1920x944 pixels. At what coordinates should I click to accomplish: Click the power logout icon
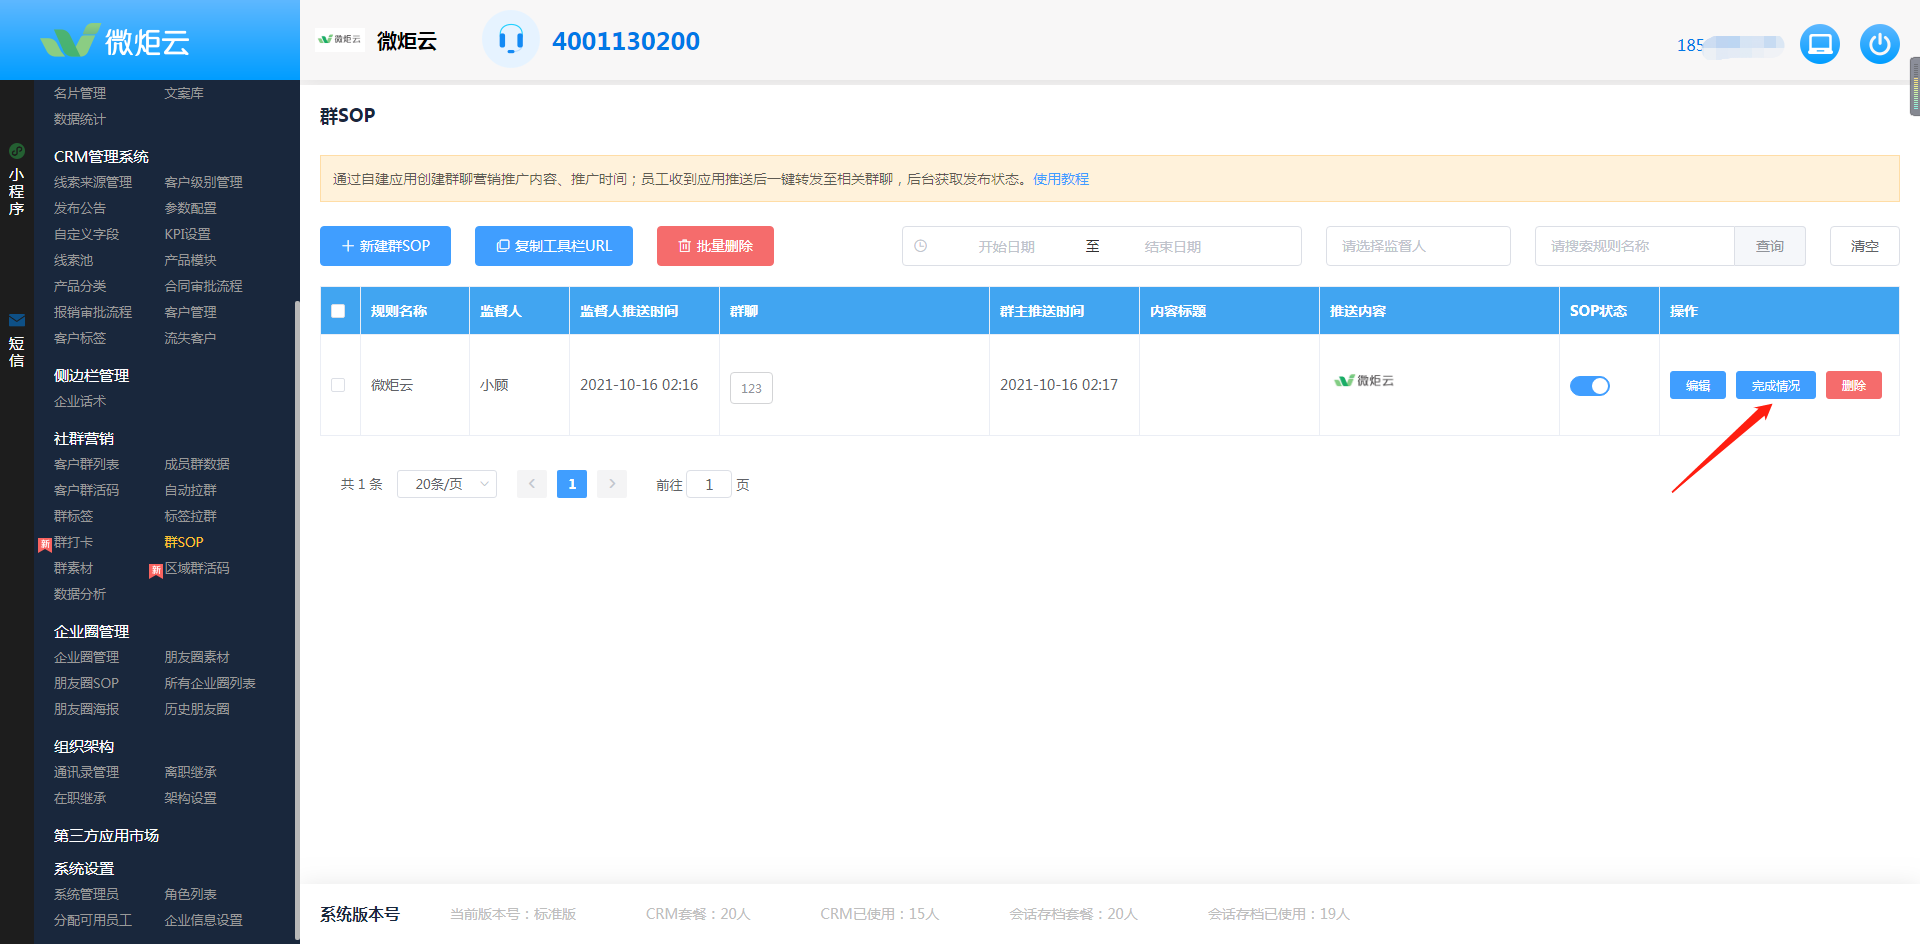point(1880,44)
